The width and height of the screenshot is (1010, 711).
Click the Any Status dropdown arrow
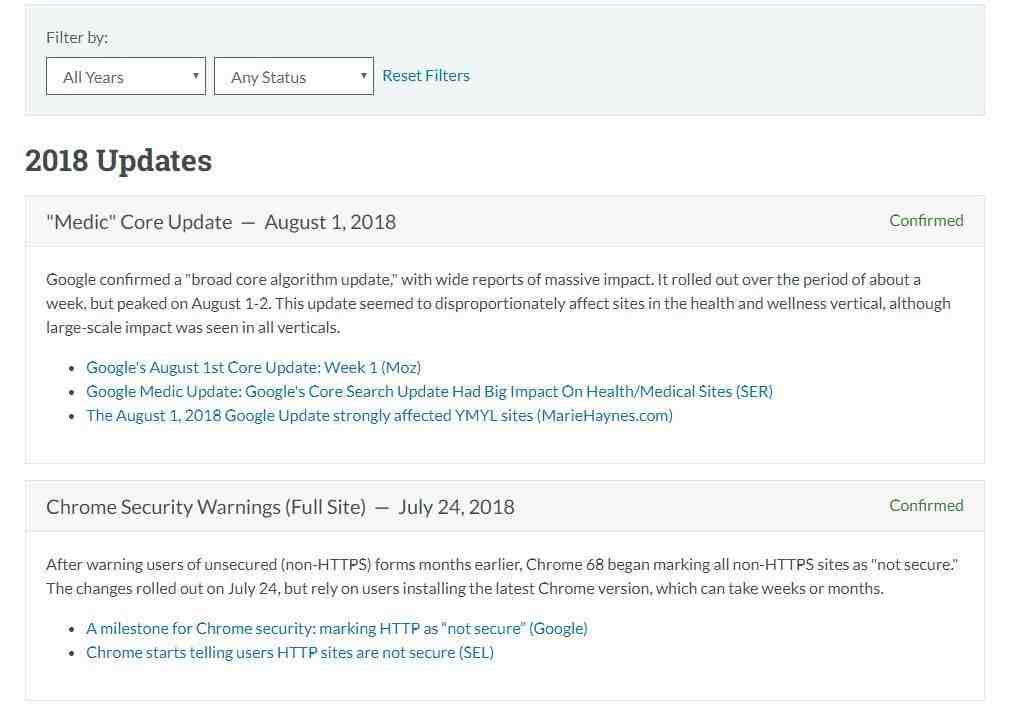(363, 76)
